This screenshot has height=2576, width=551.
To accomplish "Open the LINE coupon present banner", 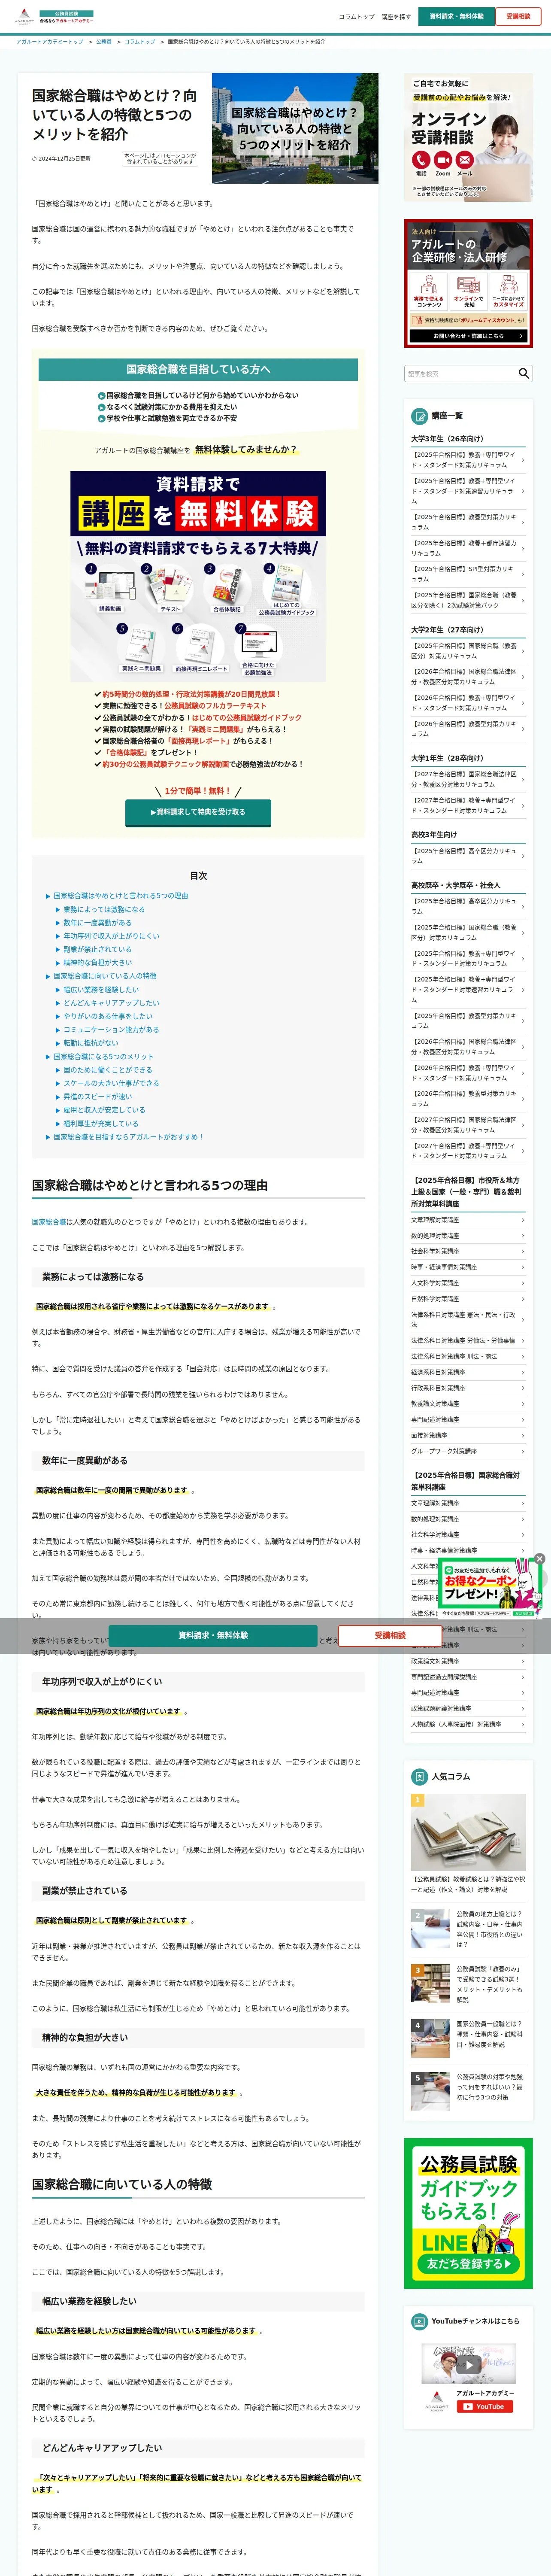I will pos(490,1588).
